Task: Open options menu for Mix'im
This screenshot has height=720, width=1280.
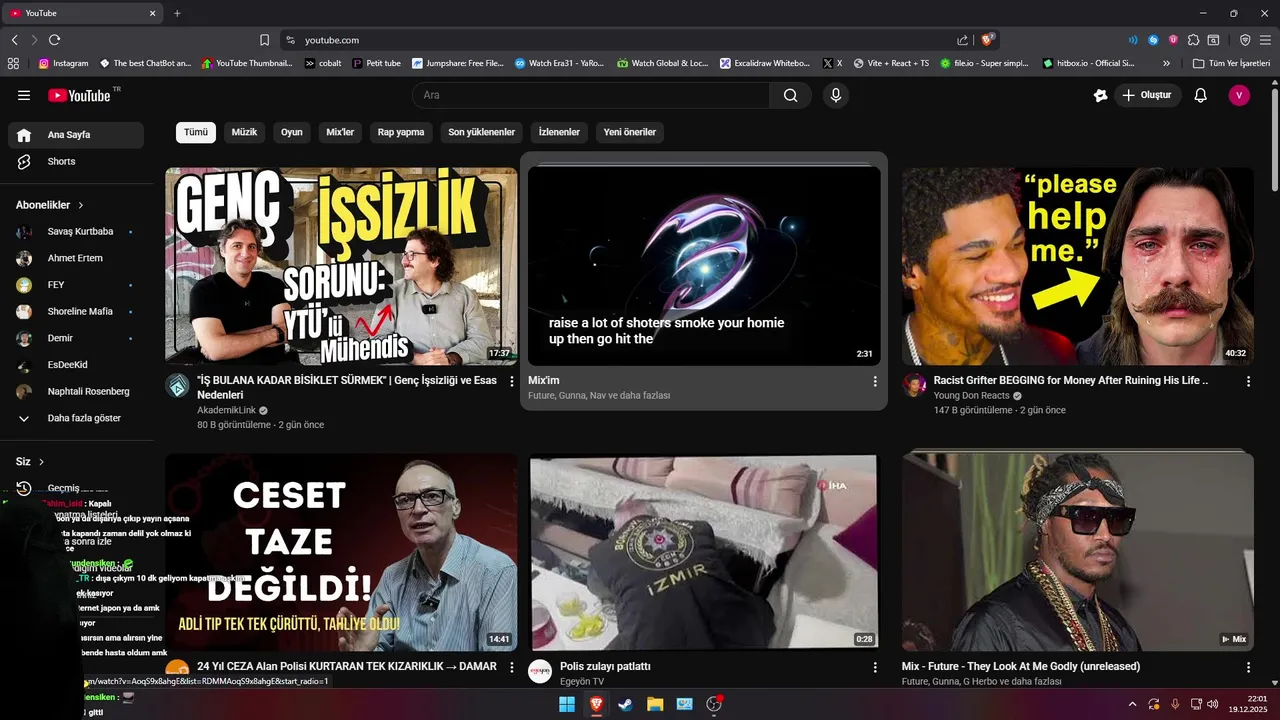Action: click(x=875, y=381)
